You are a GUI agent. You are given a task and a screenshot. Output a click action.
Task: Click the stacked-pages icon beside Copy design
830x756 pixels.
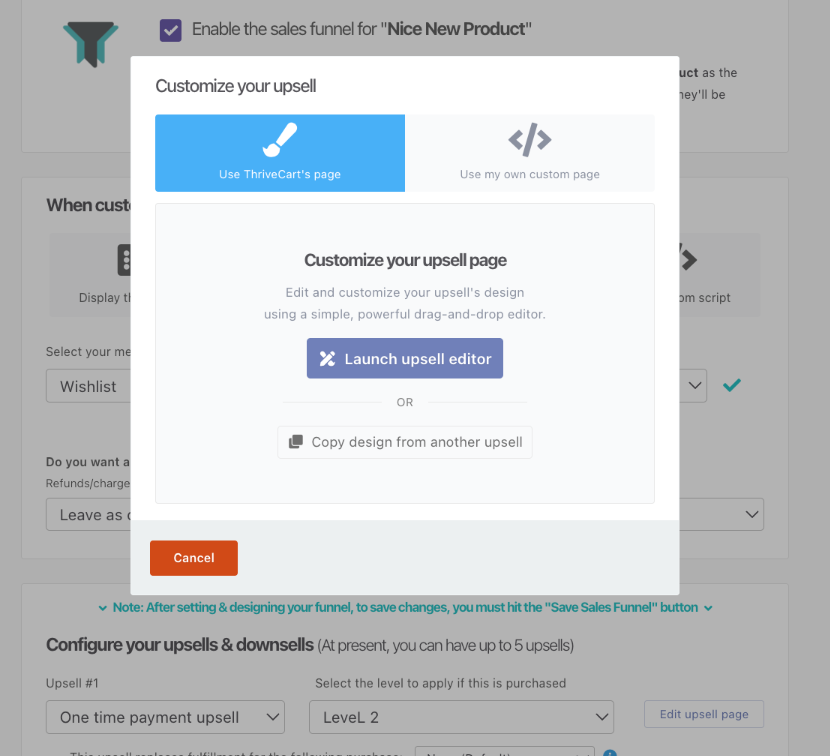pos(296,442)
